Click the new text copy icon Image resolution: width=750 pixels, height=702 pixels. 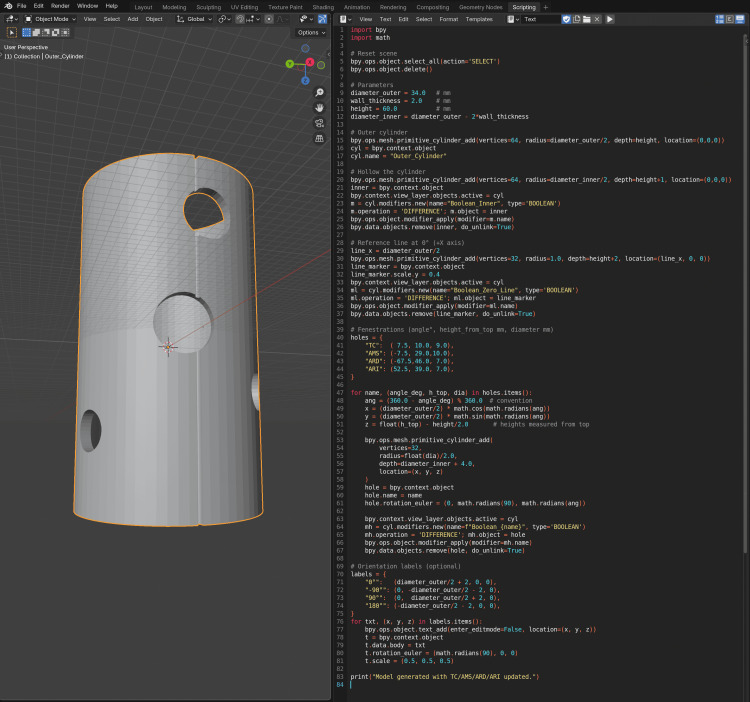[576, 19]
